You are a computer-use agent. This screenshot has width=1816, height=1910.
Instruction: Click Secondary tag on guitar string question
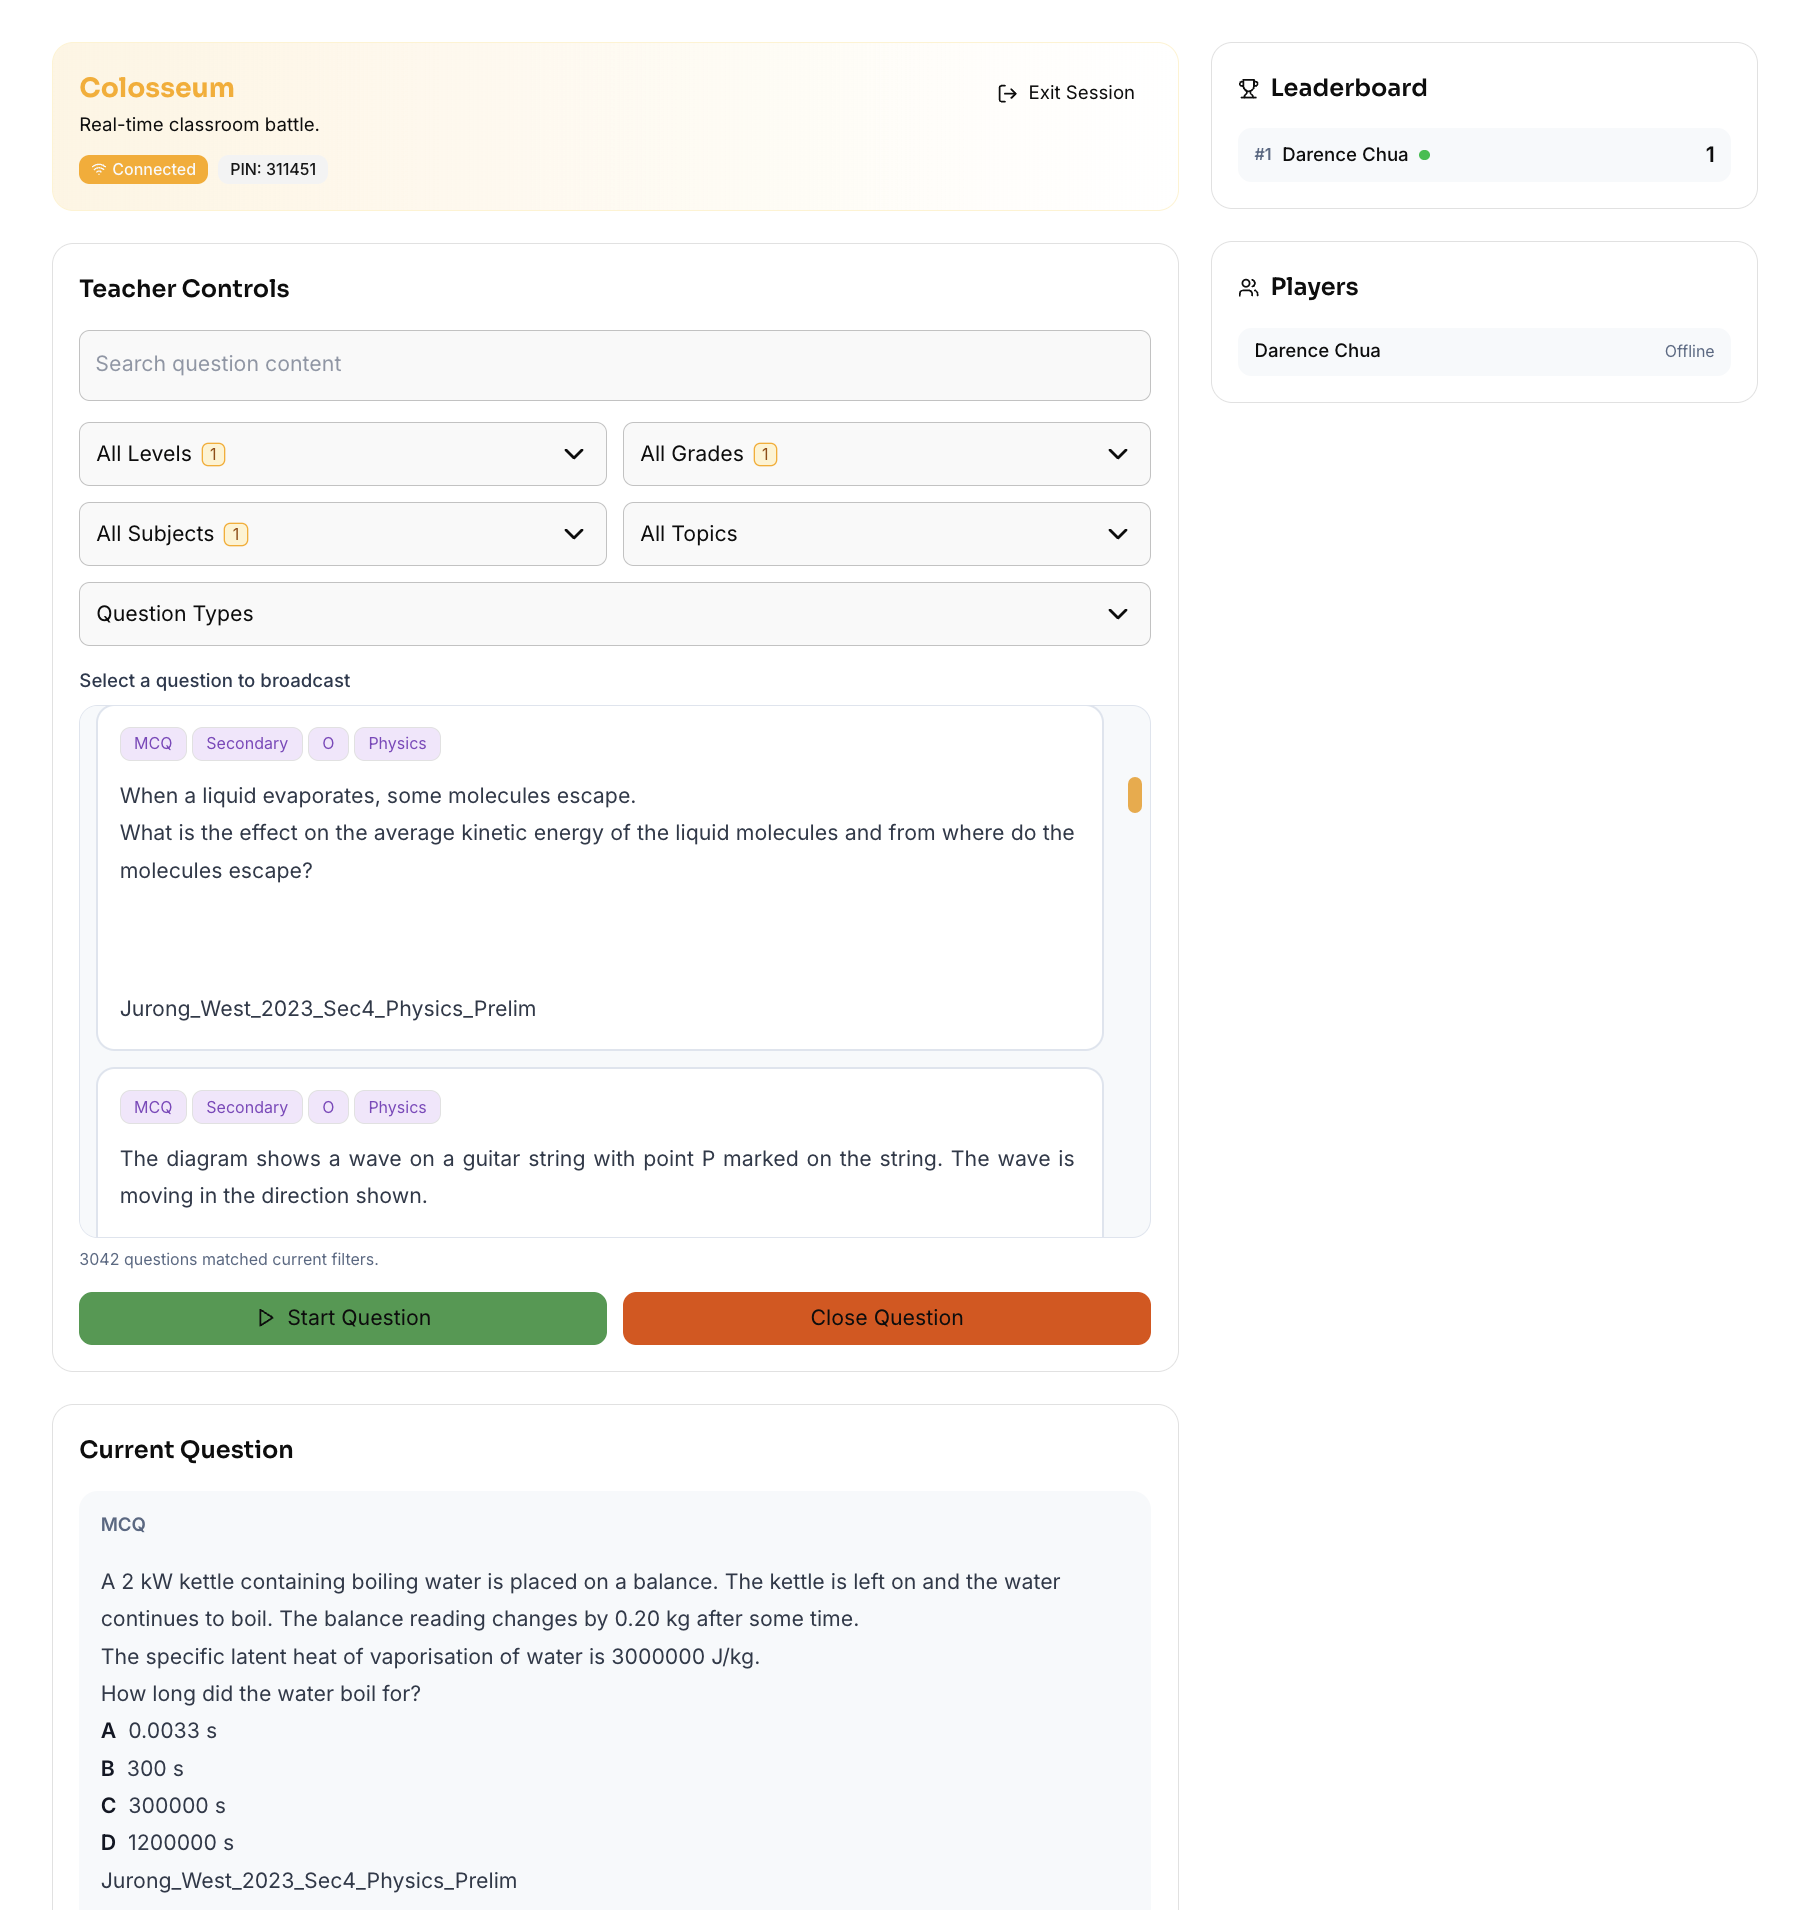(x=247, y=1107)
